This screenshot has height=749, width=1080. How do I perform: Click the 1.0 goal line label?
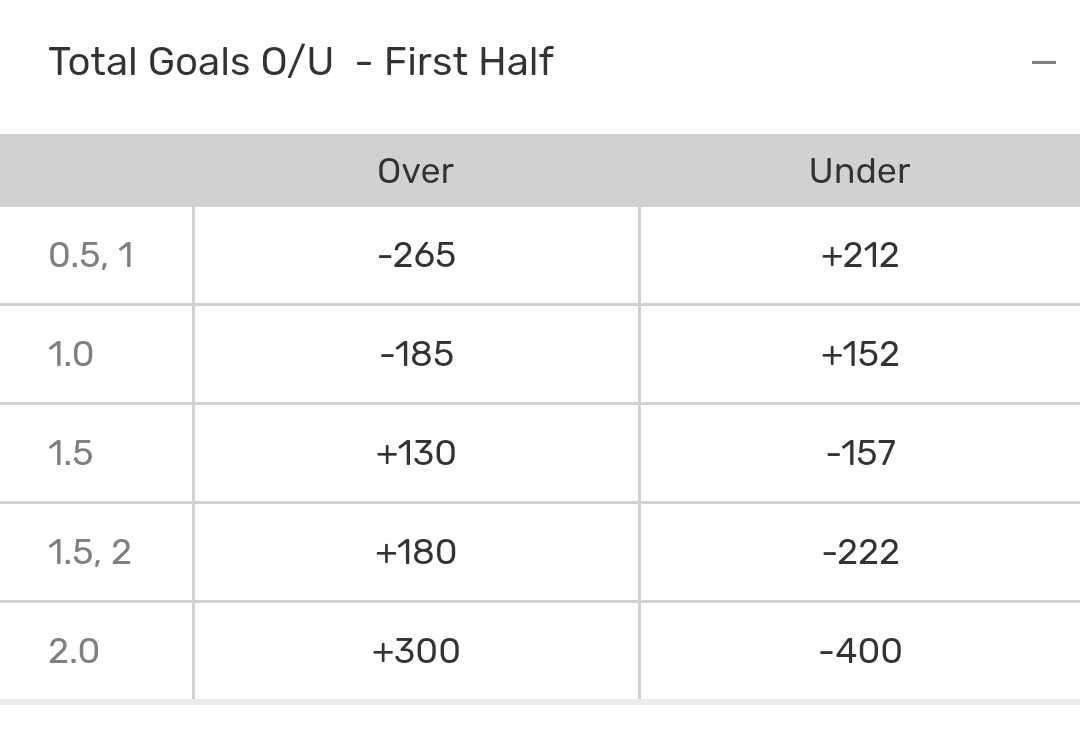[71, 354]
